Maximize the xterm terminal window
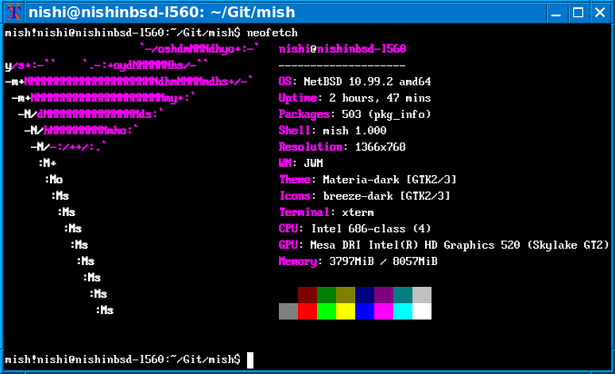Image resolution: width=615 pixels, height=374 pixels. 578,13
